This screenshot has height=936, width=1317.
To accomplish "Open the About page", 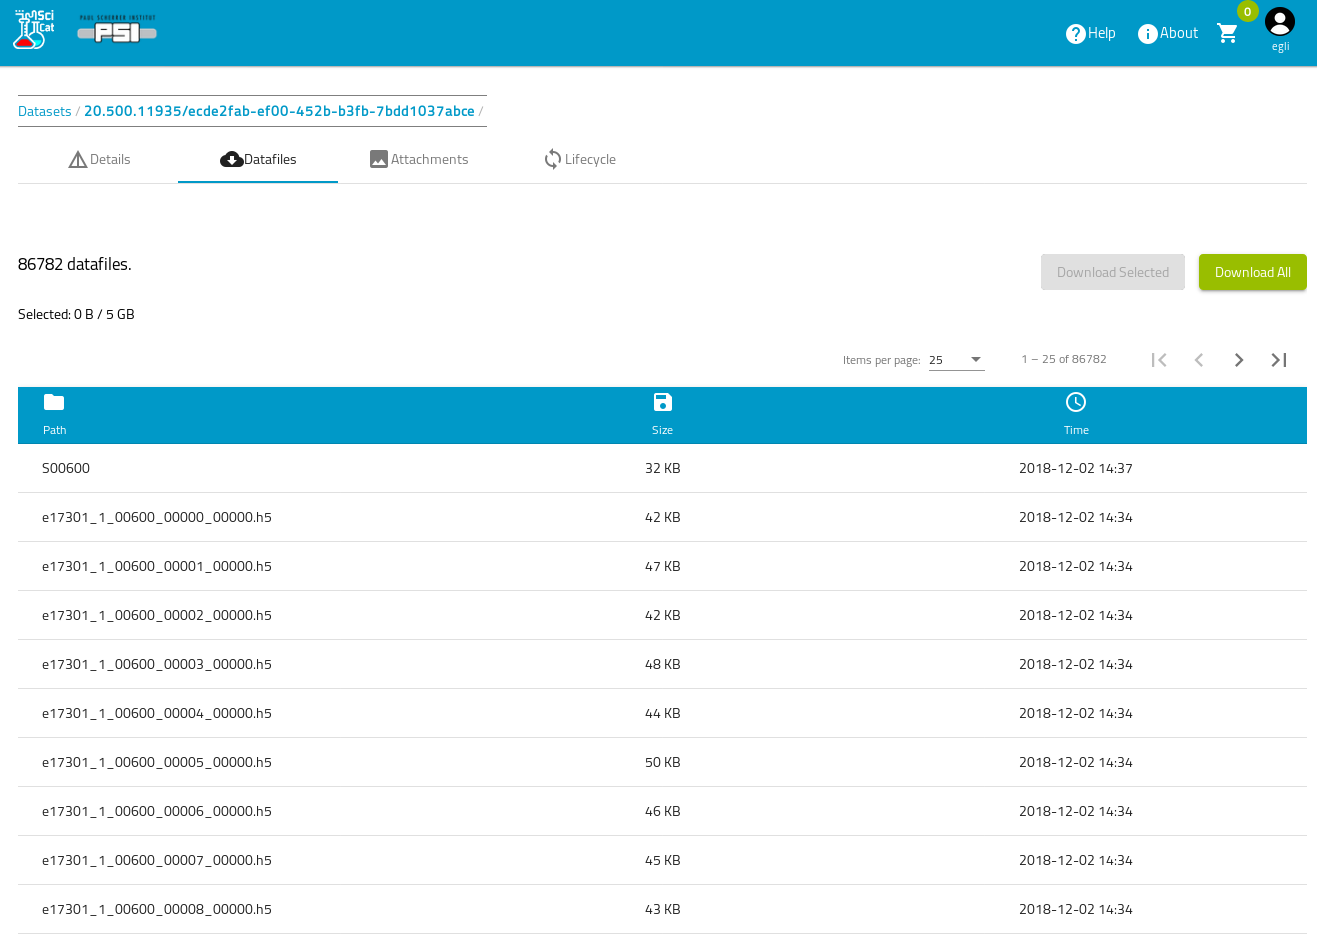I will click(x=1168, y=33).
